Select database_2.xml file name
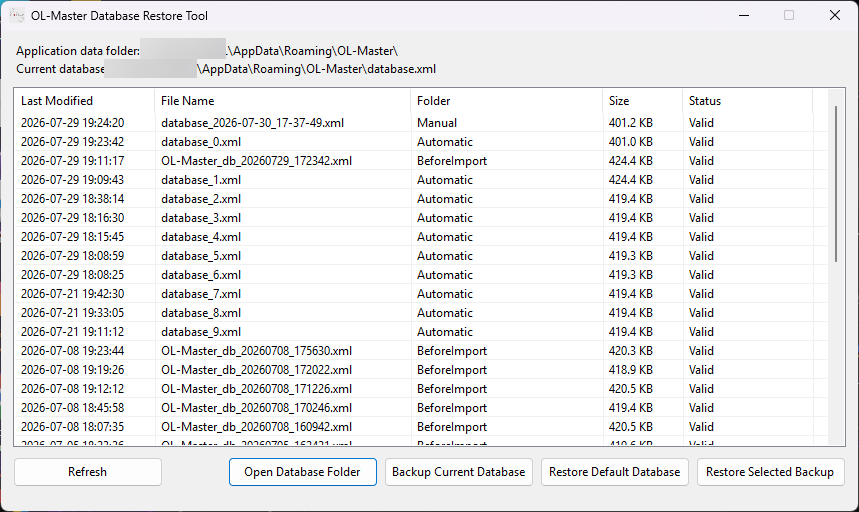859x512 pixels. [201, 199]
